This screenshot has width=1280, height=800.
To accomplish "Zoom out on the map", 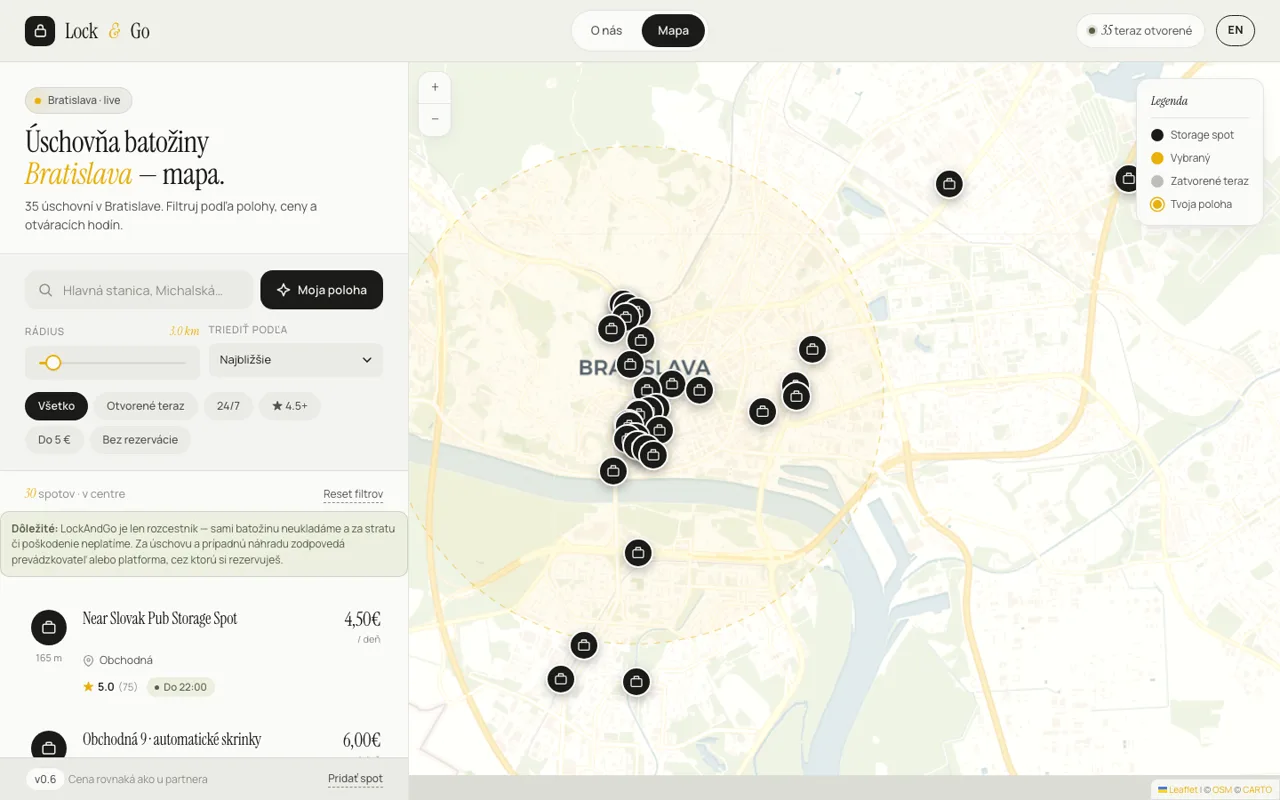I will coord(435,119).
